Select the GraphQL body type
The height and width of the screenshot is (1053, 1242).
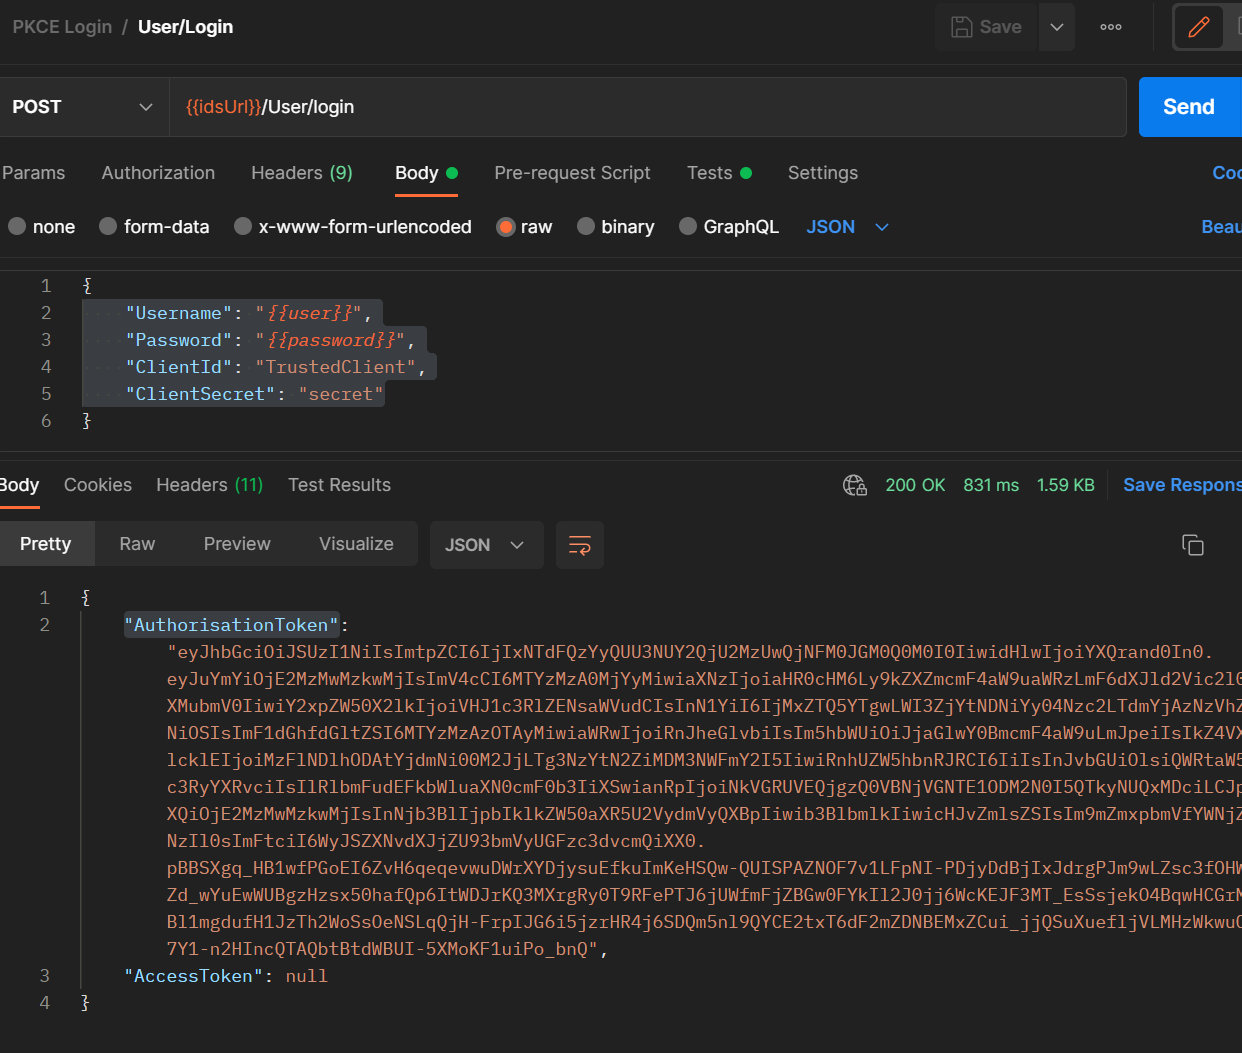click(x=729, y=226)
